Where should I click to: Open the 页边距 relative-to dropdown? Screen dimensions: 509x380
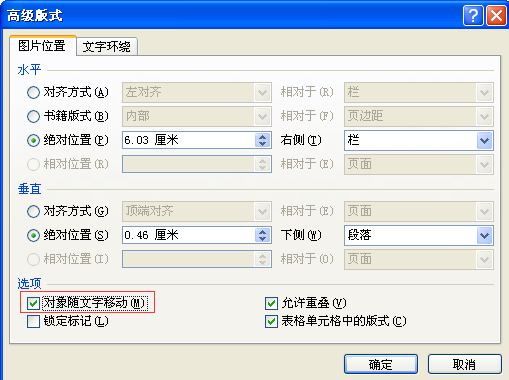484,116
